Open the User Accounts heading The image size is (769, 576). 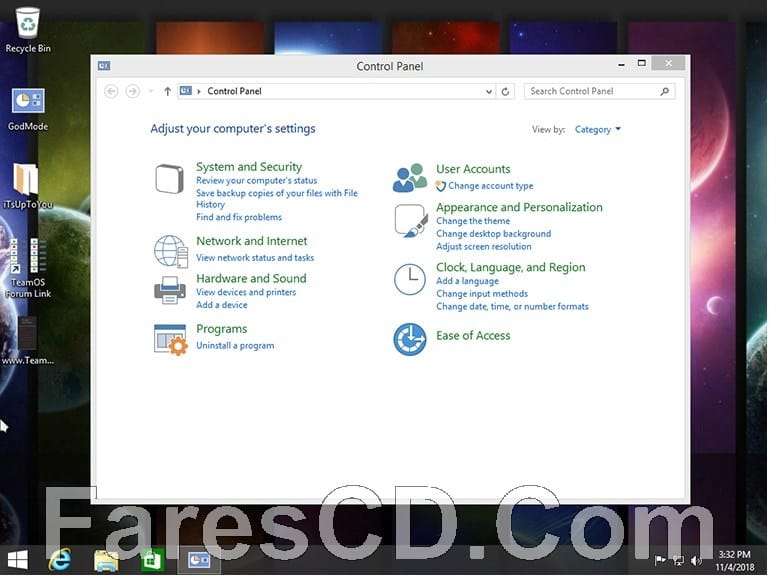click(x=473, y=169)
